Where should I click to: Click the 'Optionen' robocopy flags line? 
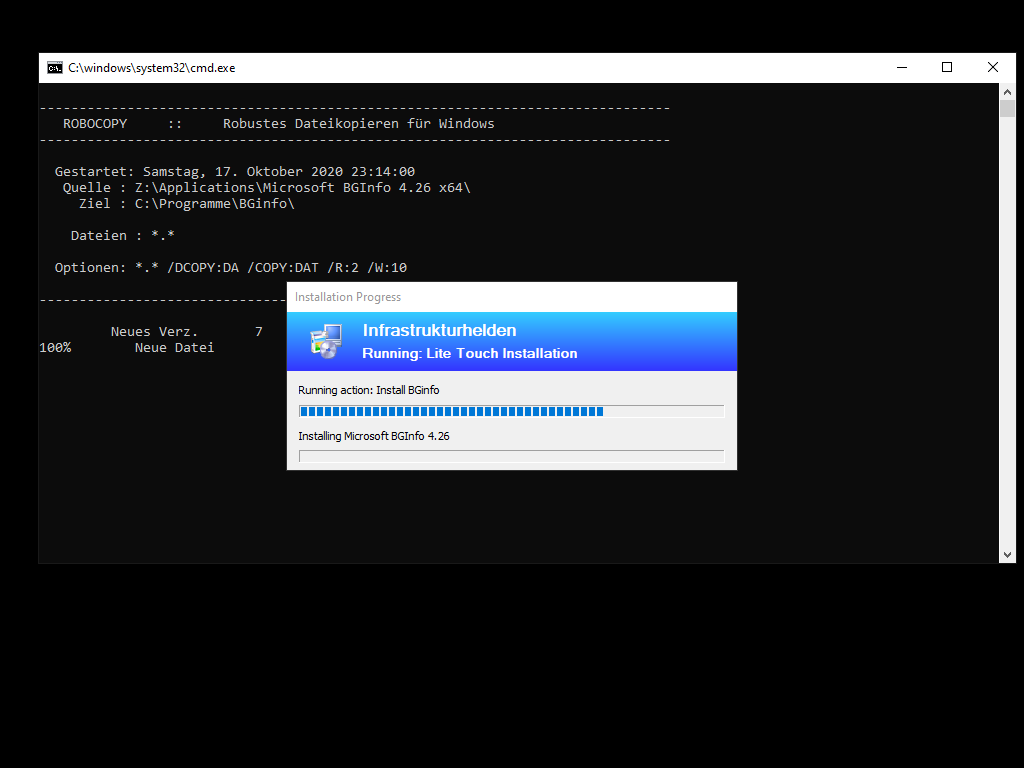tap(231, 268)
